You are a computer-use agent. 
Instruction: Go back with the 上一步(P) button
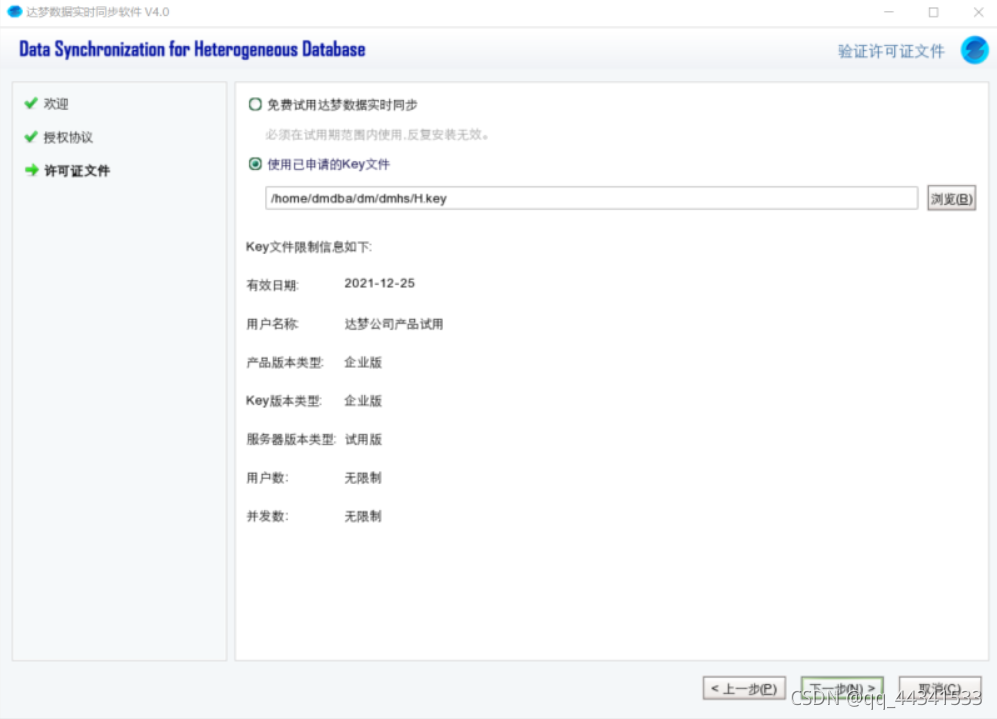(x=744, y=688)
